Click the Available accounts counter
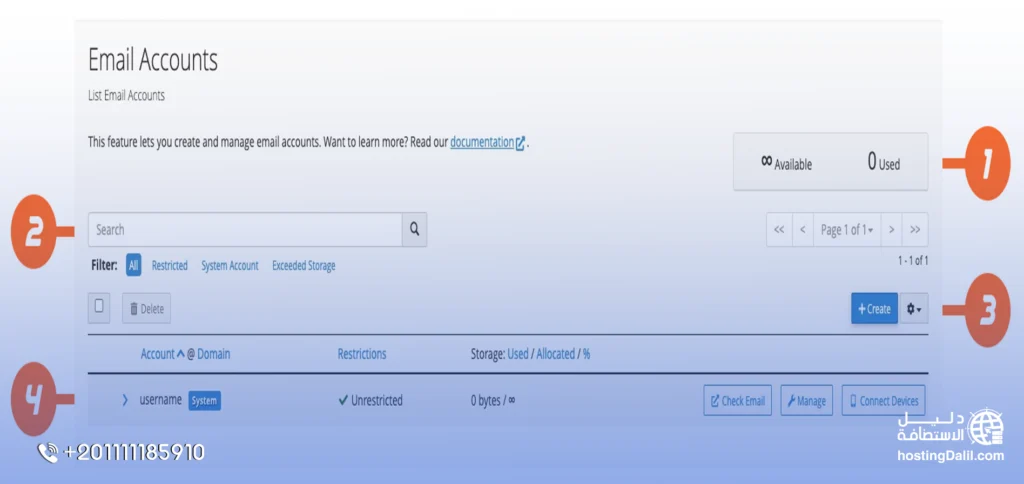 pos(786,163)
